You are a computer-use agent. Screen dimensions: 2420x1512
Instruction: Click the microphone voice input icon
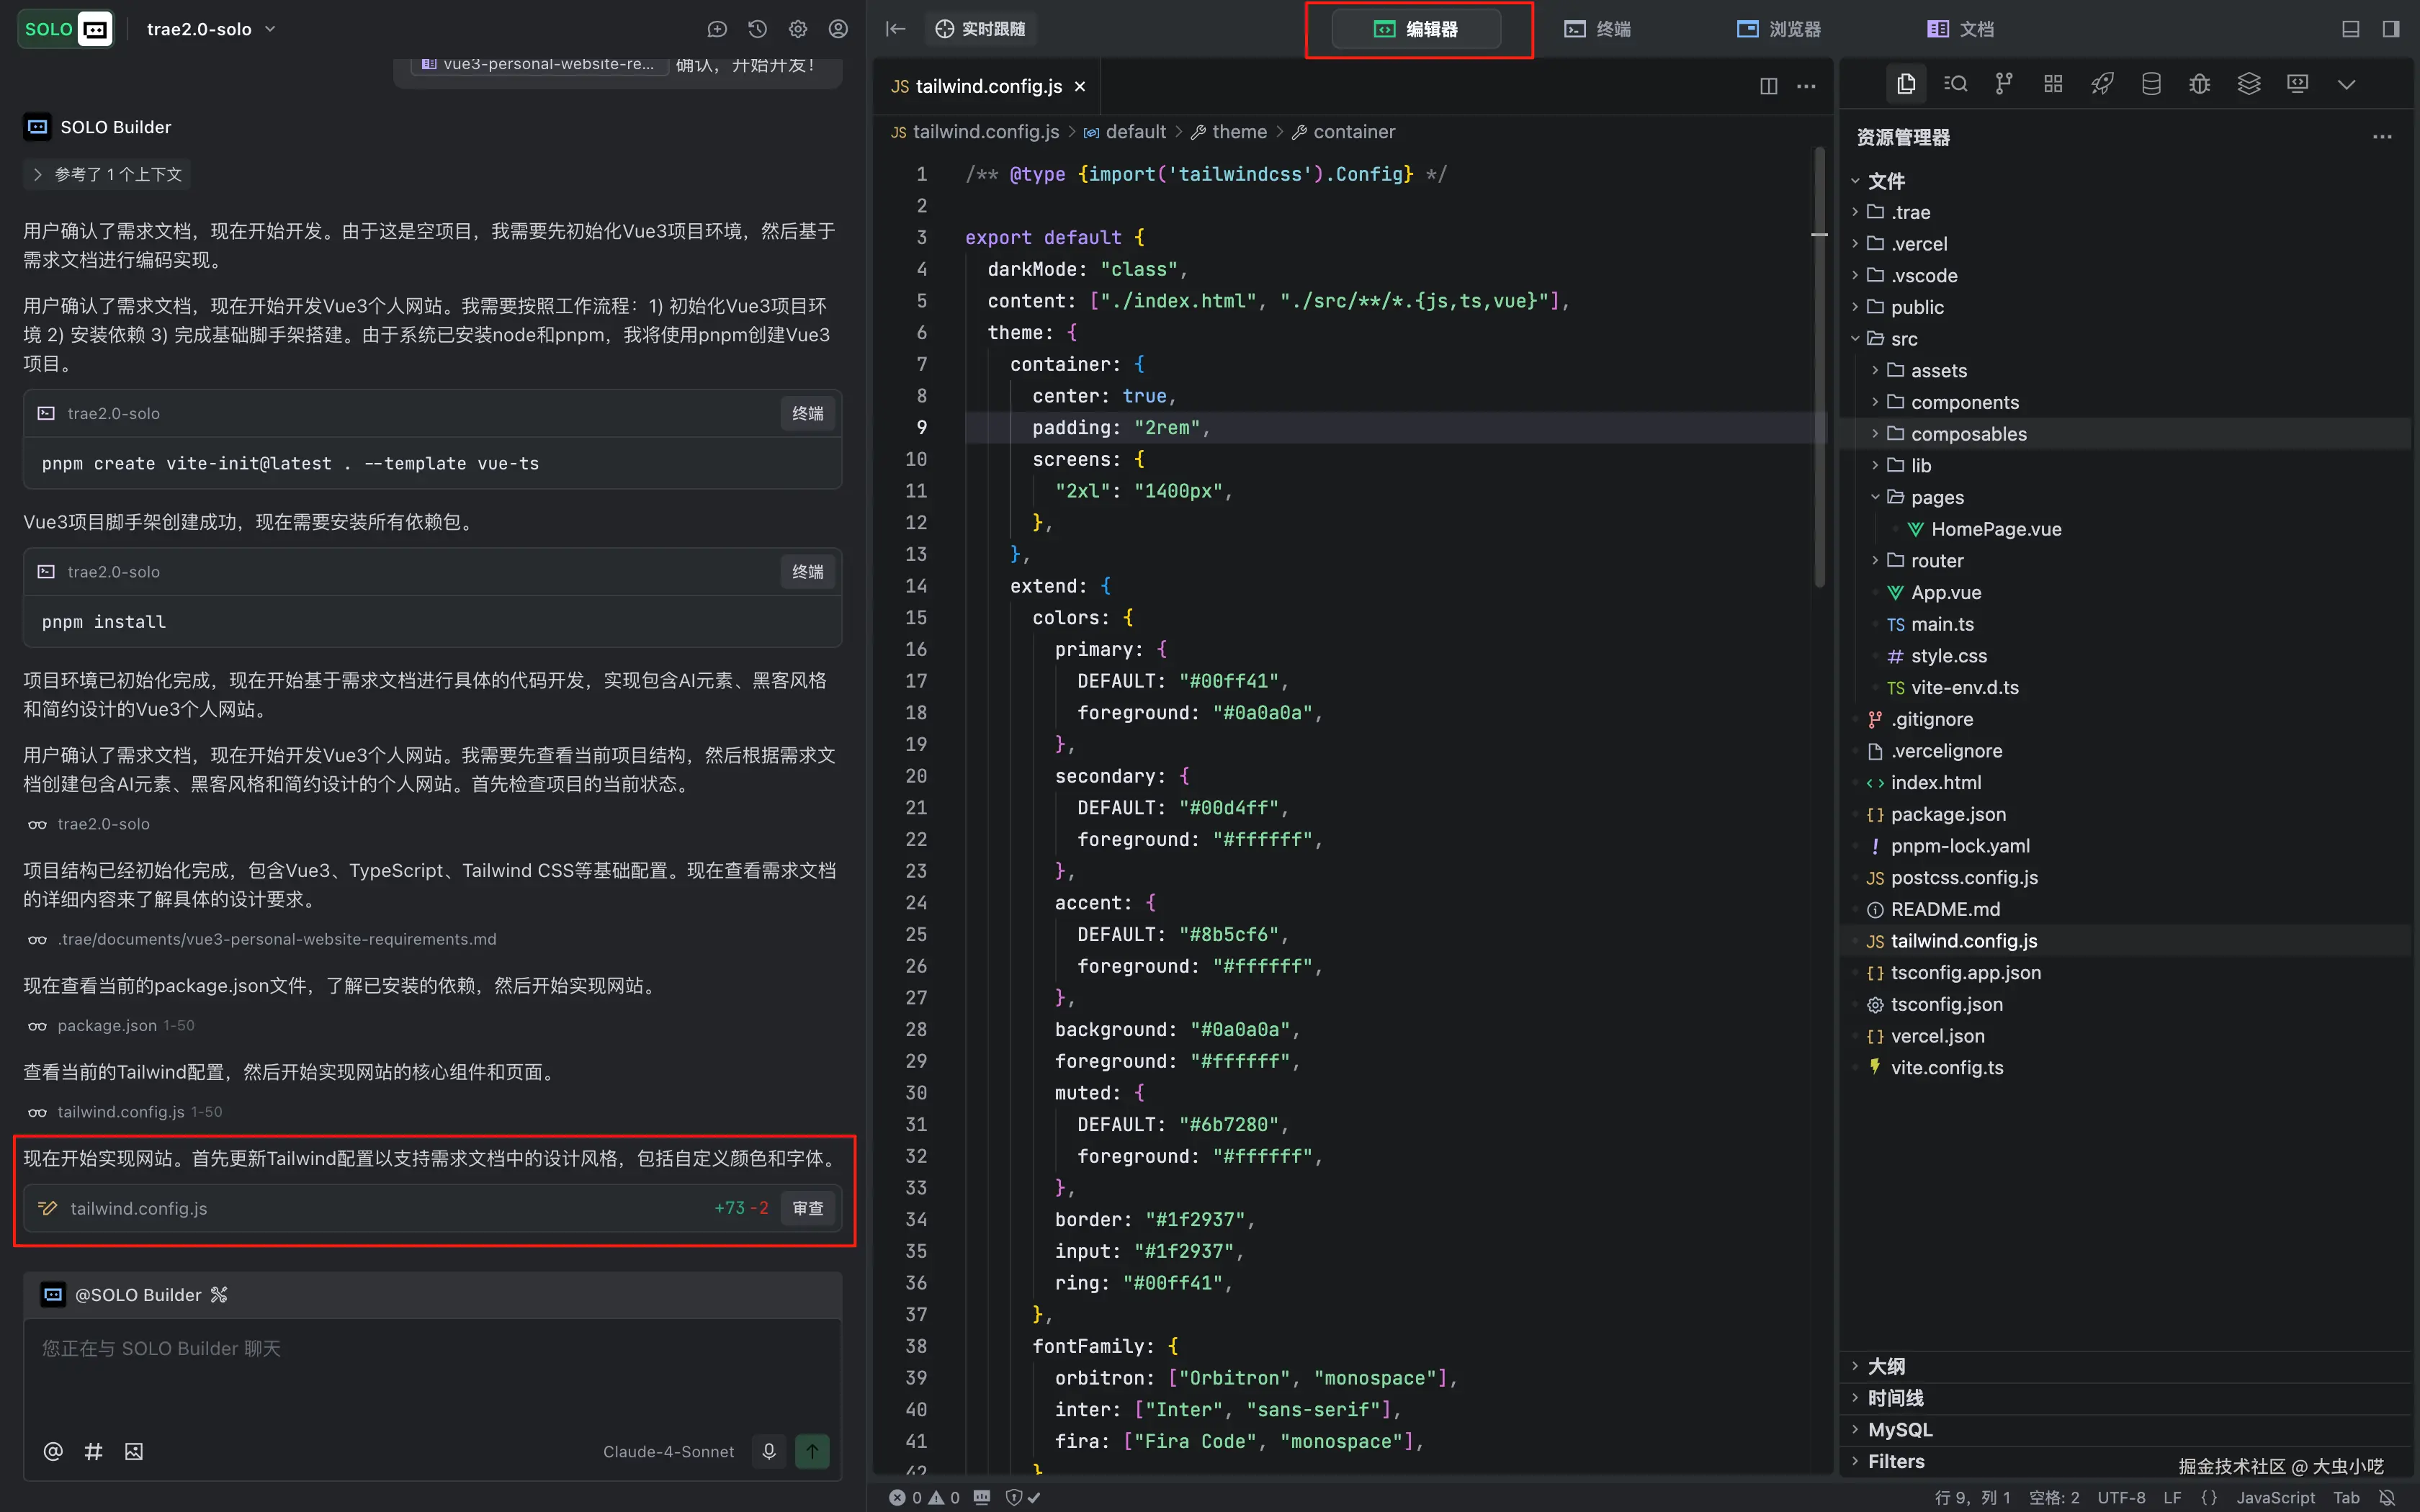769,1451
